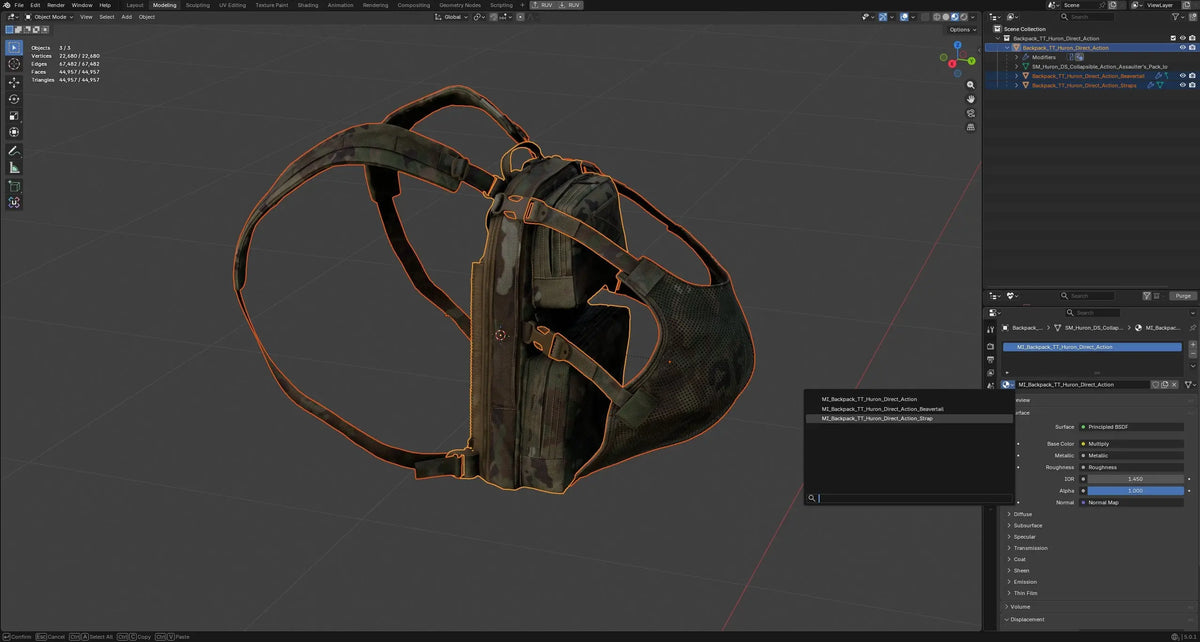Select the Cursor tool
The image size is (1200, 642).
(x=14, y=64)
